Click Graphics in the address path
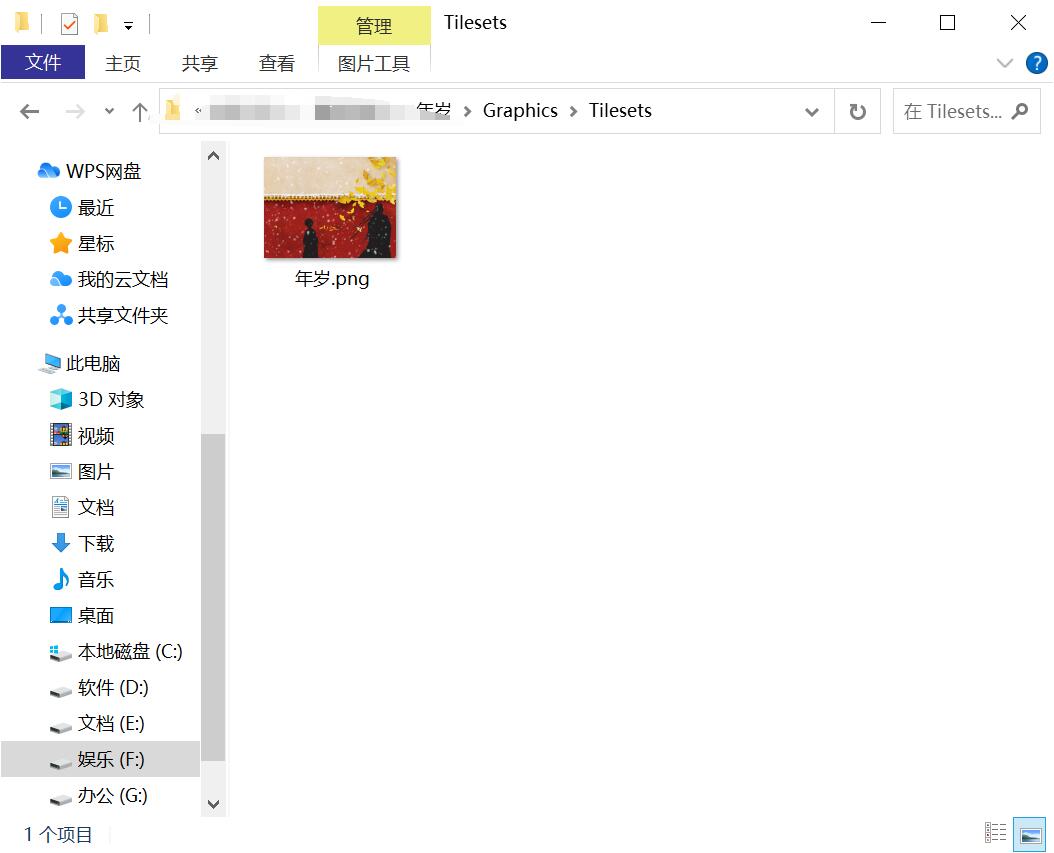Screen dimensions: 1054x853 coord(520,110)
